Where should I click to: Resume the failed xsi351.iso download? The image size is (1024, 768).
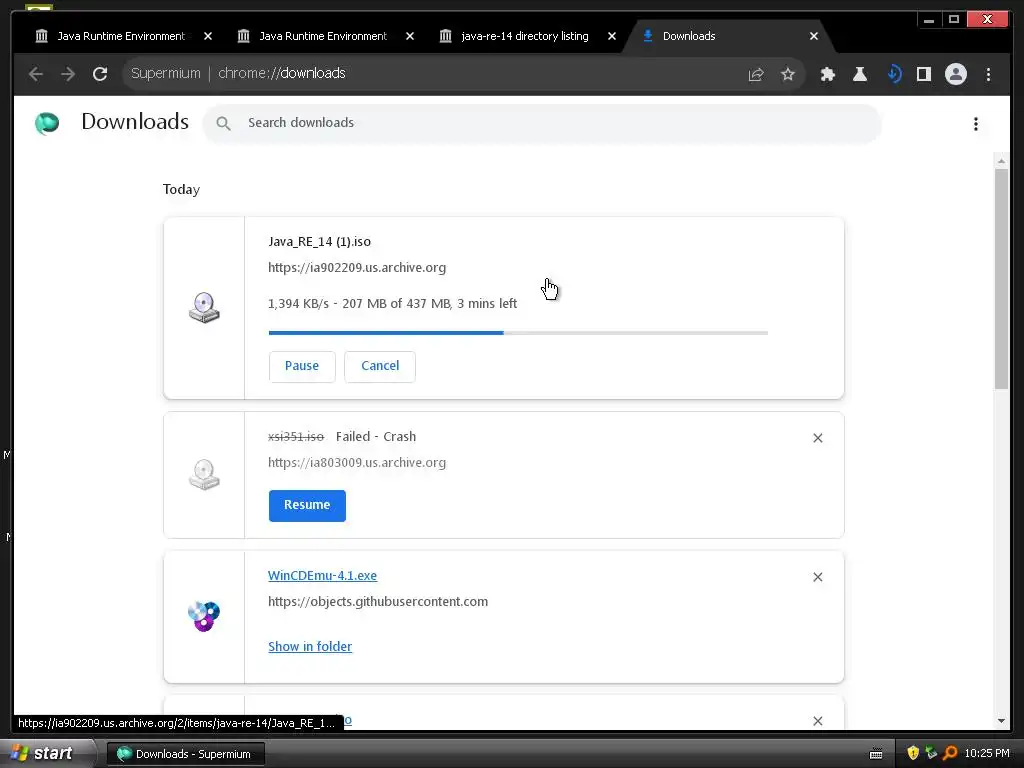pyautogui.click(x=307, y=505)
